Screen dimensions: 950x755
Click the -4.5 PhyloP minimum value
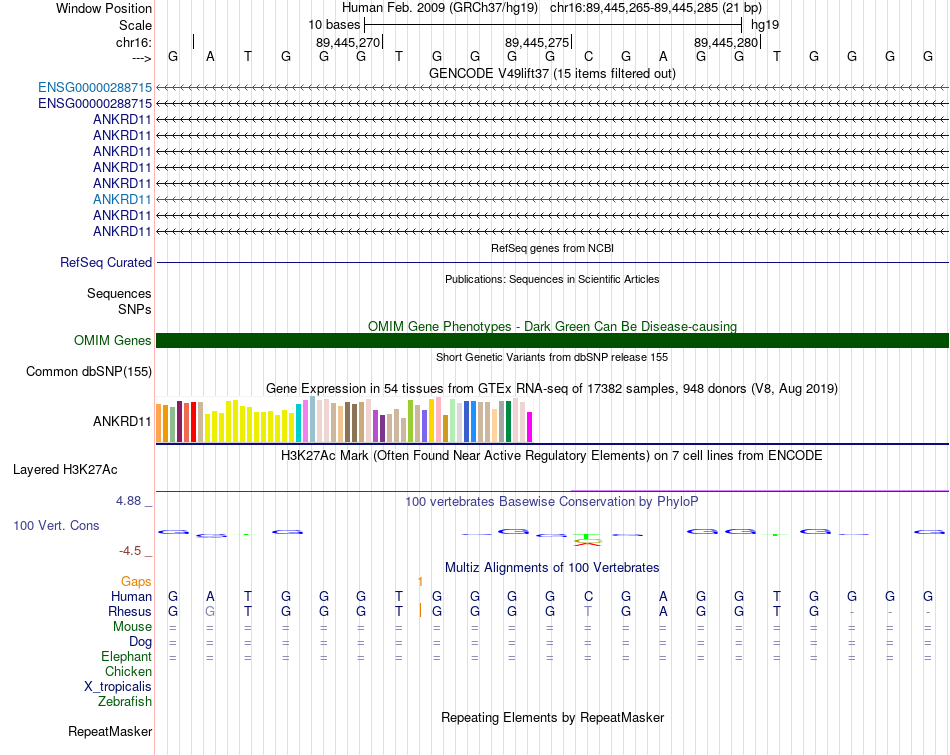(130, 551)
